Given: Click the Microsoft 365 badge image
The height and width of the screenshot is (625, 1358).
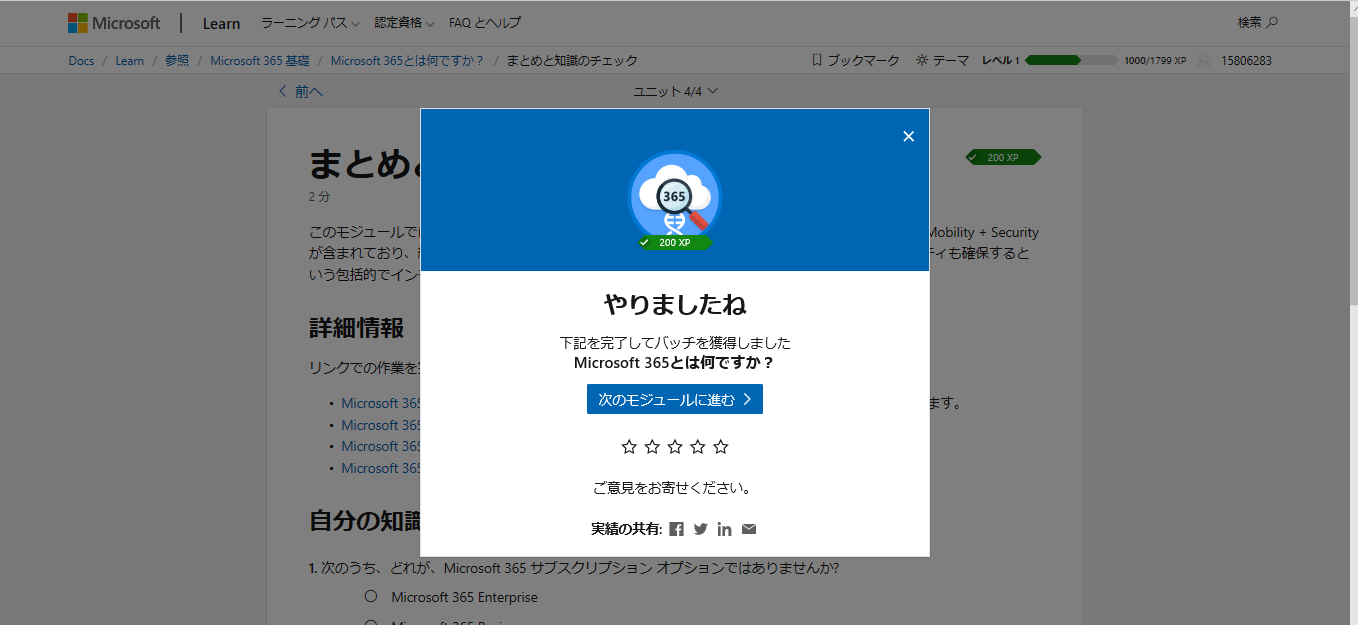Looking at the screenshot, I should (x=675, y=198).
